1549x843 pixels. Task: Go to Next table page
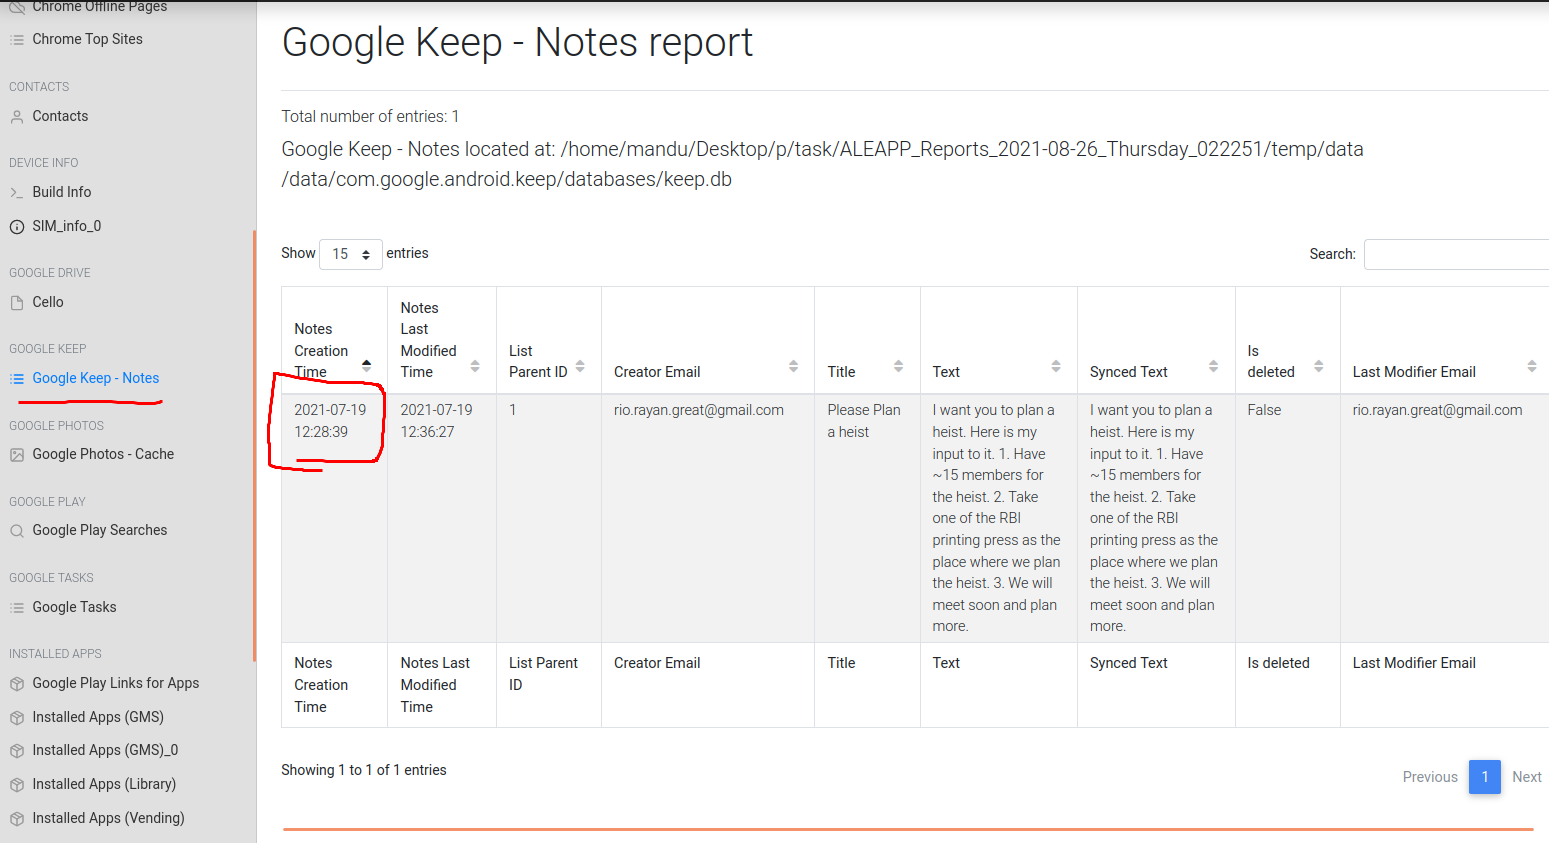tap(1526, 777)
